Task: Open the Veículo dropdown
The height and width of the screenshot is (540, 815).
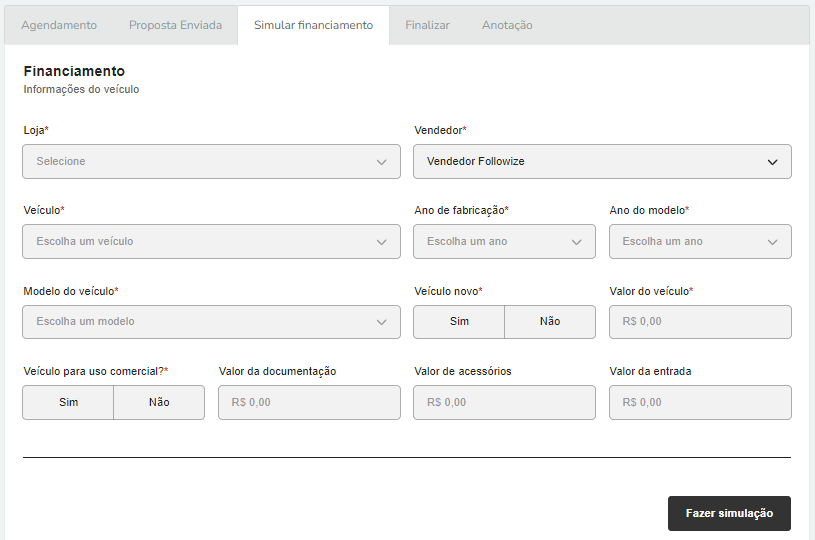Action: pos(212,242)
